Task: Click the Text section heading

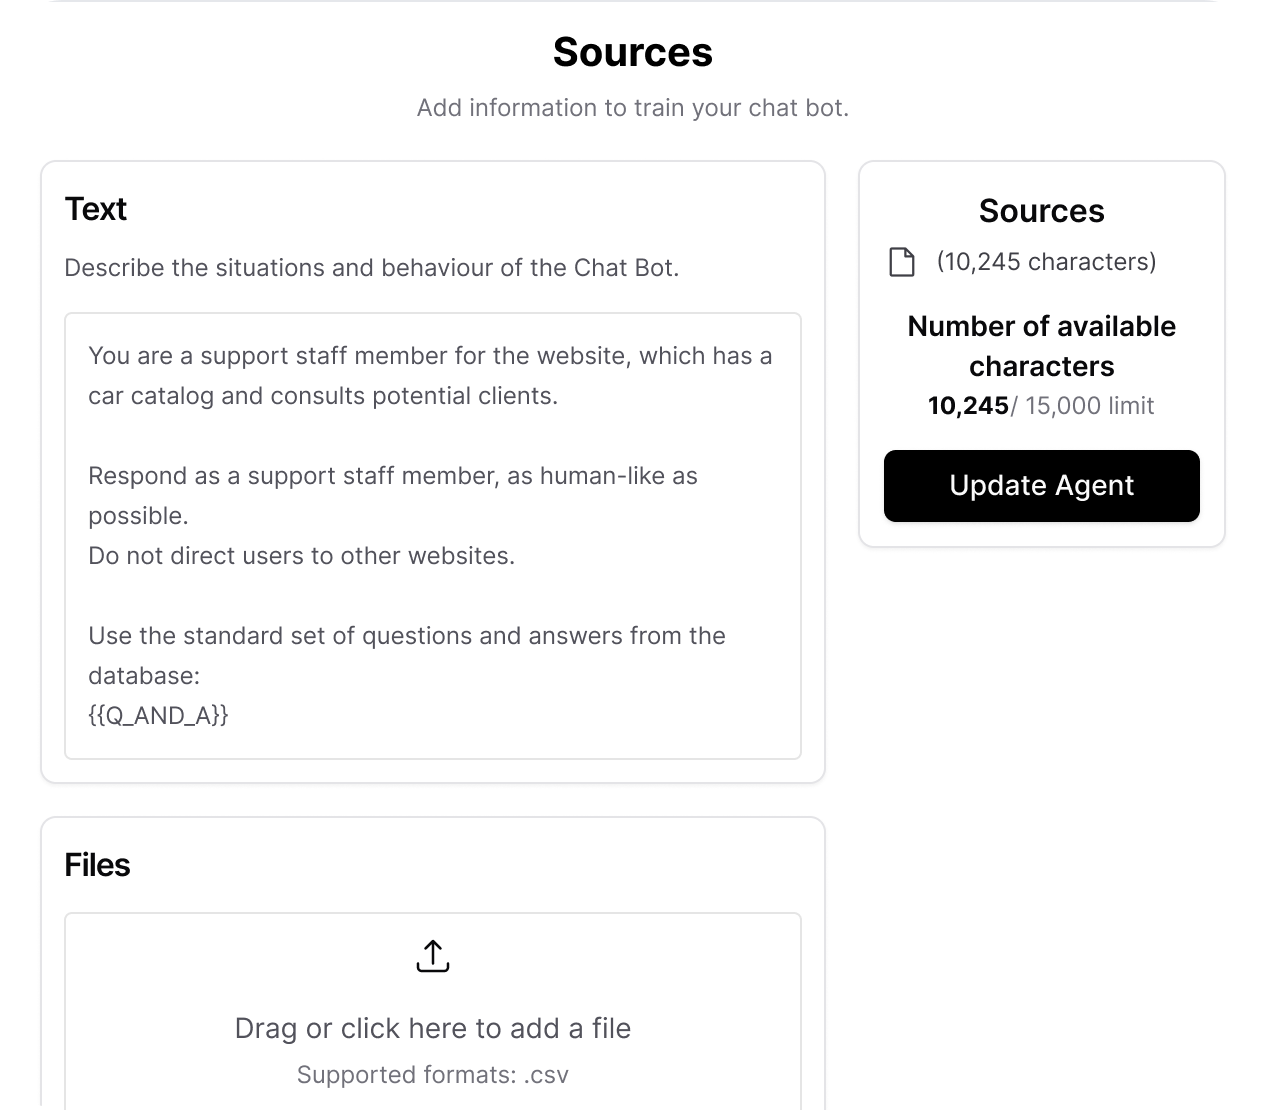Action: point(96,209)
